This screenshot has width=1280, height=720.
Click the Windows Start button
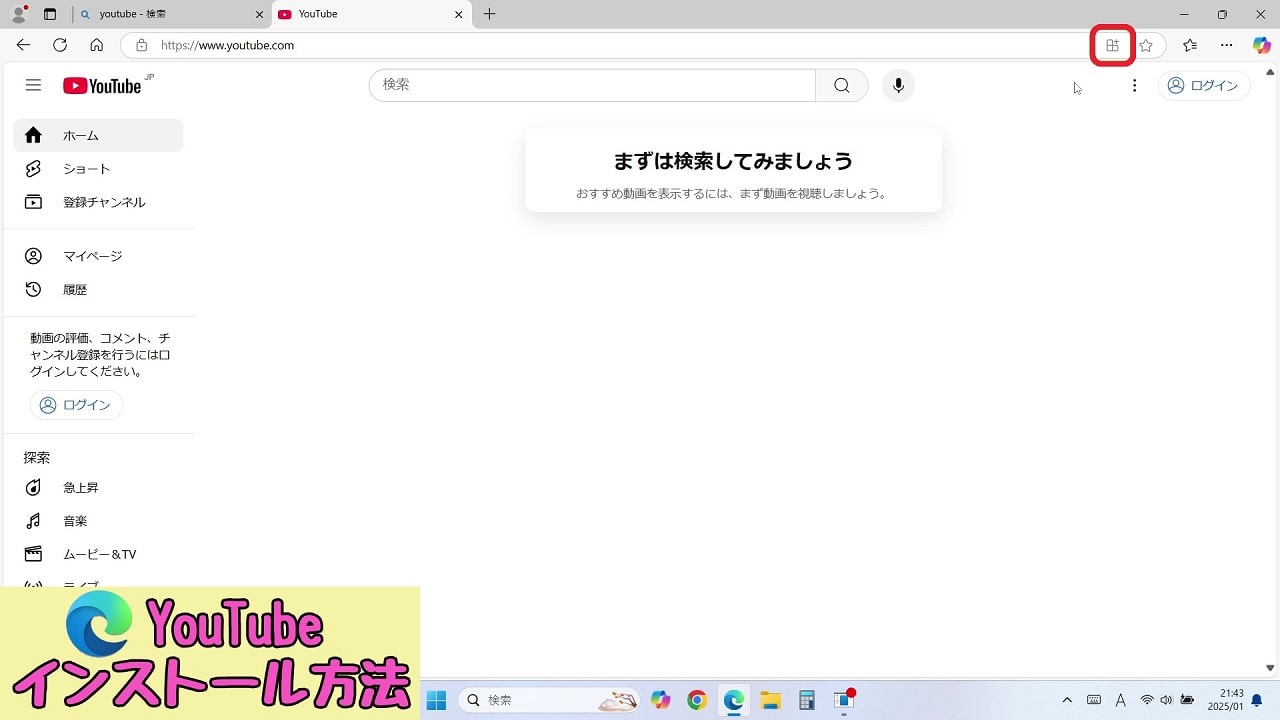[x=436, y=700]
